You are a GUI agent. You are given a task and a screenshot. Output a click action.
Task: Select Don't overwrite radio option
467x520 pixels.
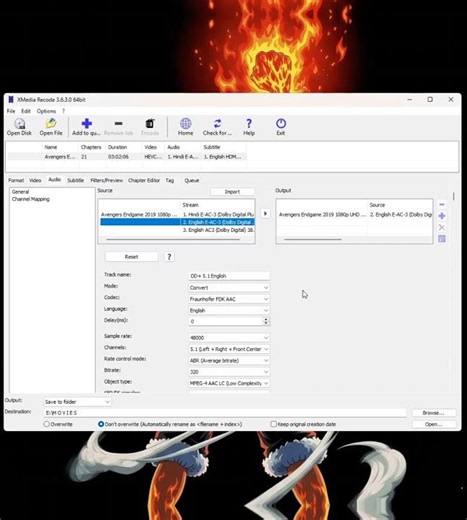point(101,424)
